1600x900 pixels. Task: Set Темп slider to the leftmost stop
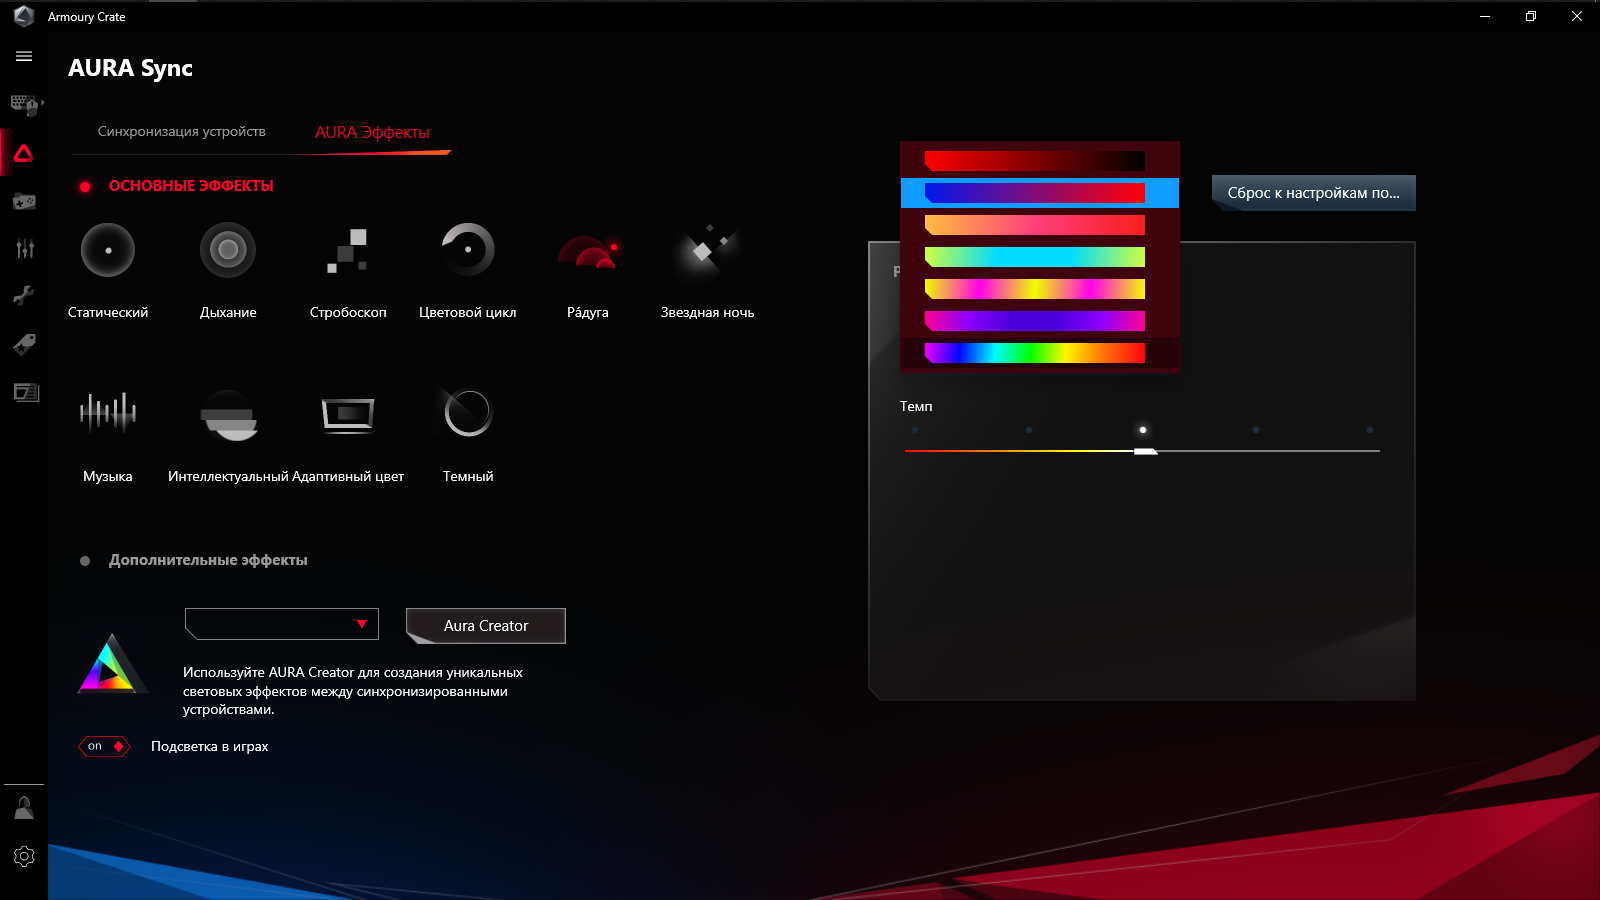pyautogui.click(x=915, y=430)
